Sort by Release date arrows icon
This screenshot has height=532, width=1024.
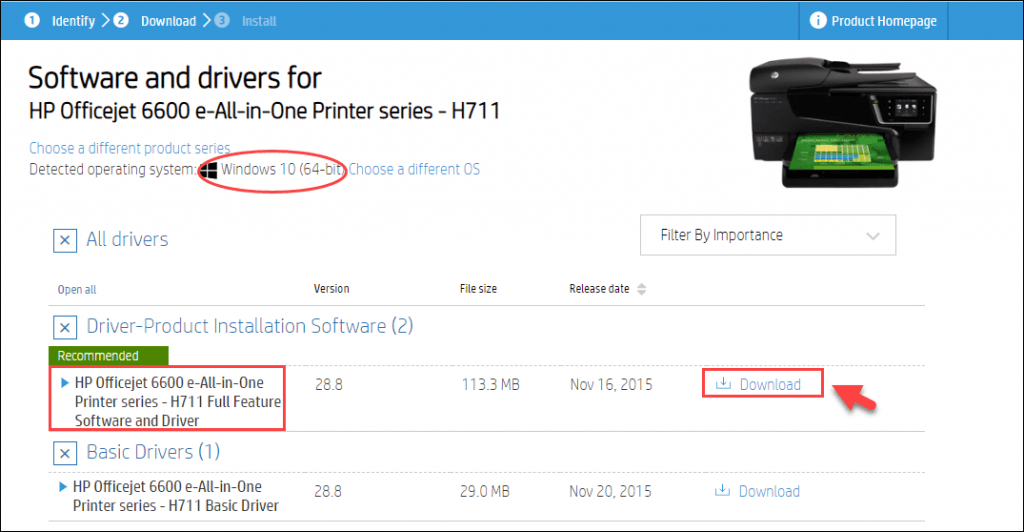[641, 289]
